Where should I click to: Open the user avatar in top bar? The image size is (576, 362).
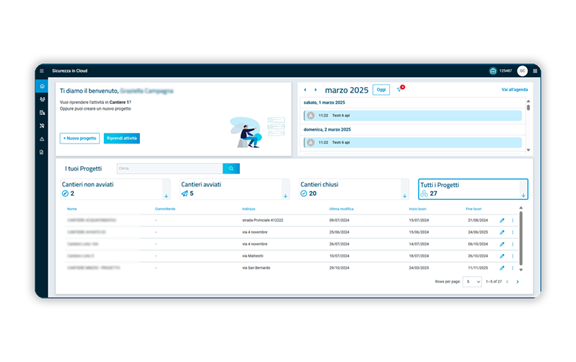522,71
